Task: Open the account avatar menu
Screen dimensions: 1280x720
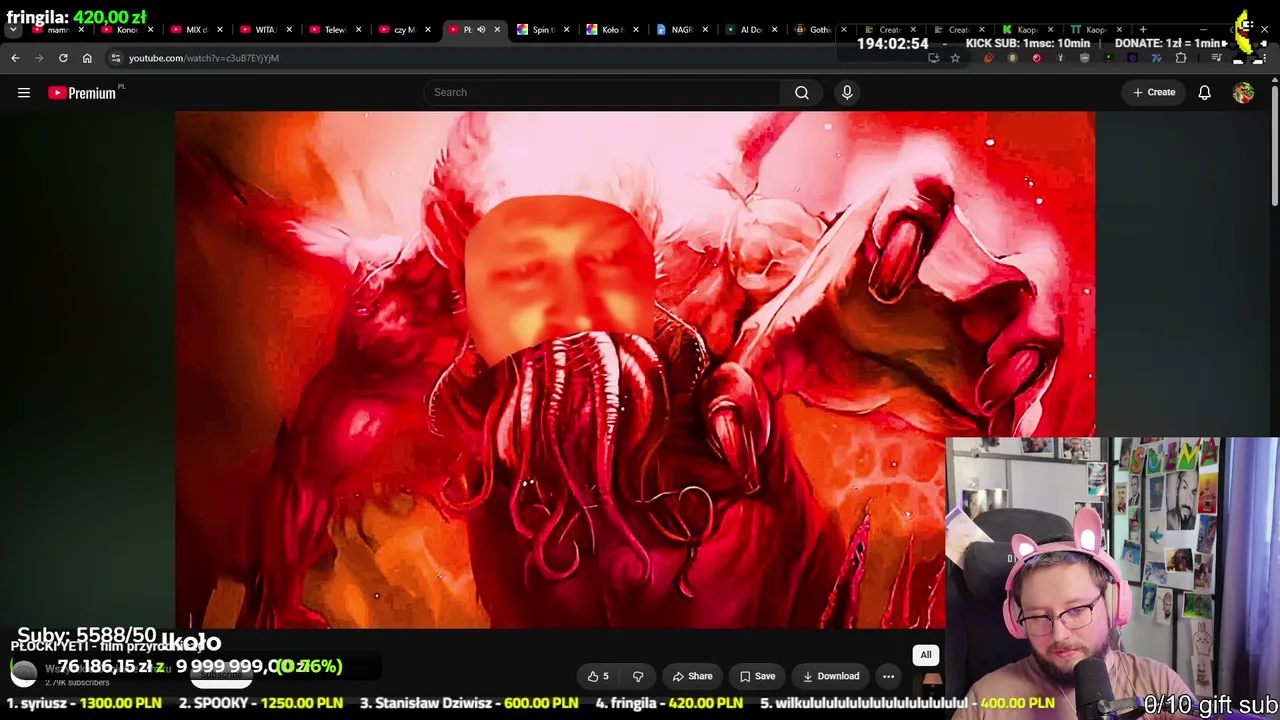Action: click(x=1243, y=93)
